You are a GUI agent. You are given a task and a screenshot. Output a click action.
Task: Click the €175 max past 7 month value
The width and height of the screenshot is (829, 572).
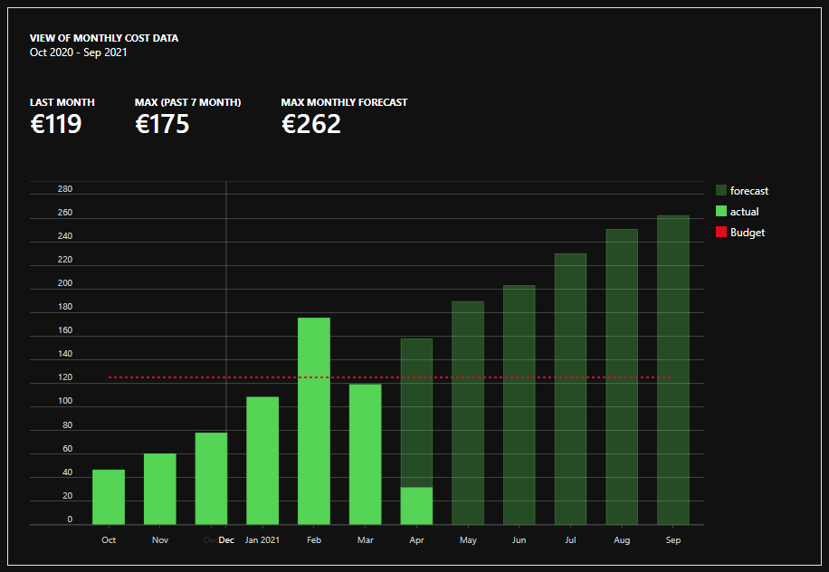point(162,124)
